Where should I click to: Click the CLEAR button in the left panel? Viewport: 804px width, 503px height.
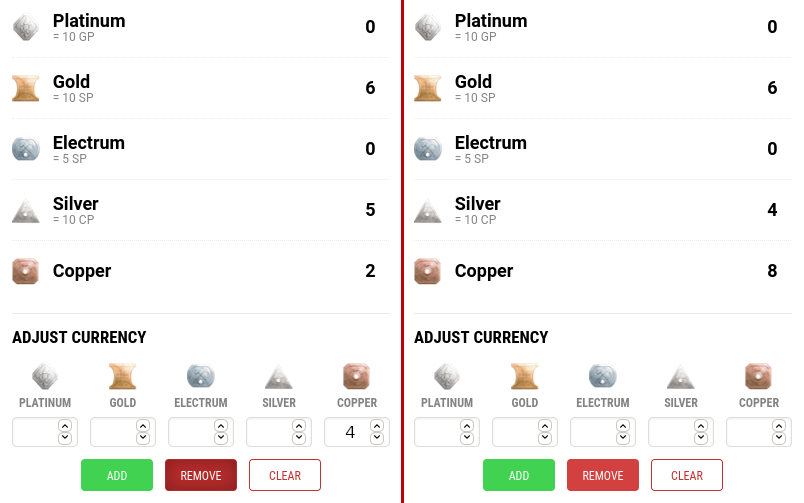285,475
